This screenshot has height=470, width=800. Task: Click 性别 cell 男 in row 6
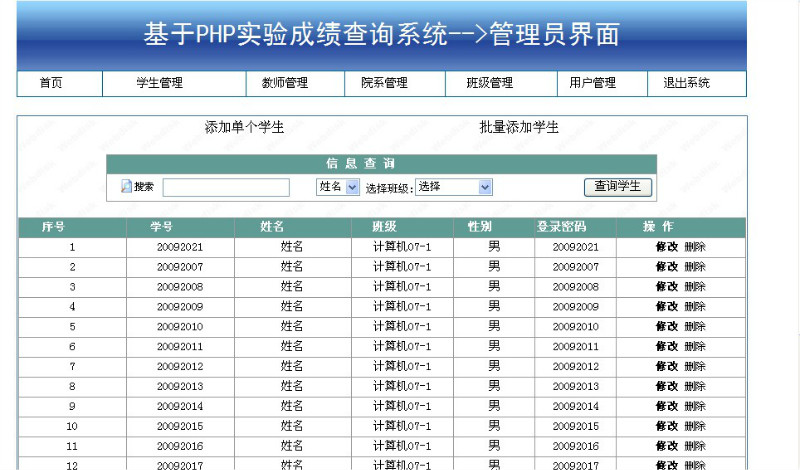click(x=494, y=346)
